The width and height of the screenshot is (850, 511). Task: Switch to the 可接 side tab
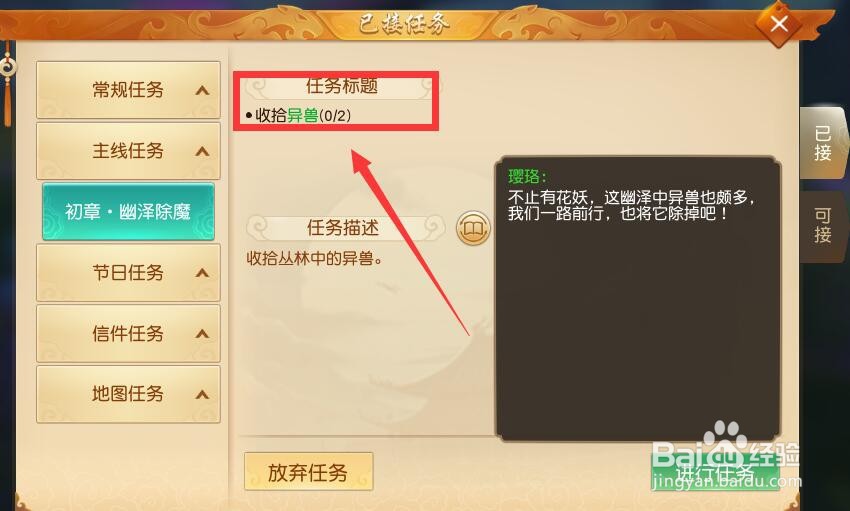point(822,226)
